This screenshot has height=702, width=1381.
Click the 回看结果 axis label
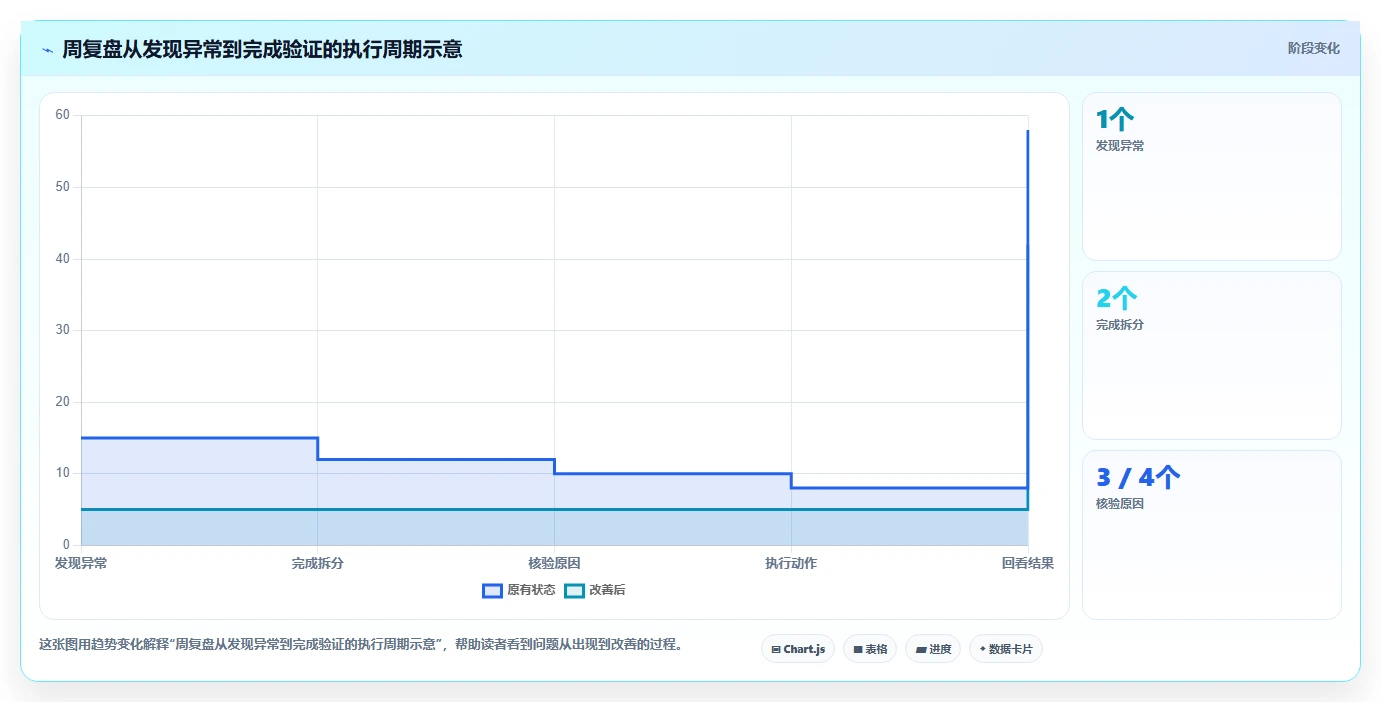1028,563
